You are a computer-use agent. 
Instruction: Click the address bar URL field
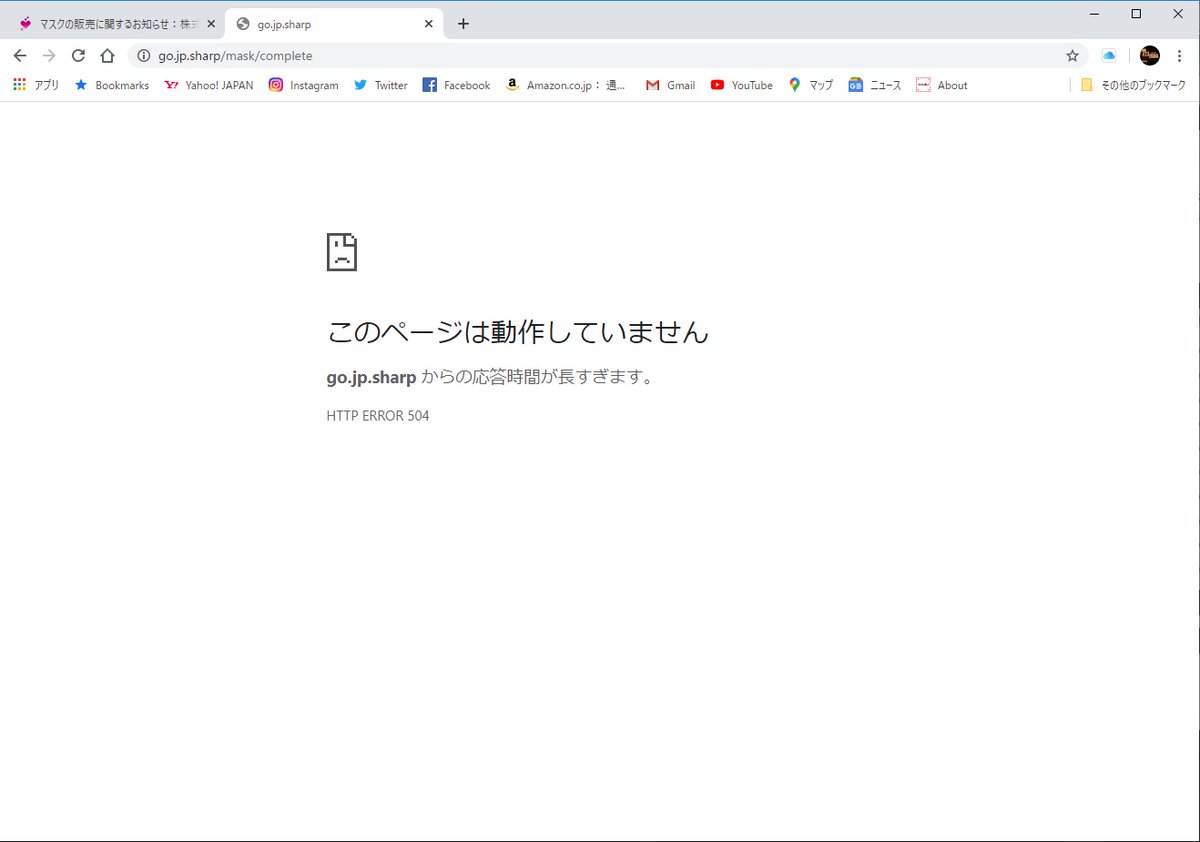point(608,56)
